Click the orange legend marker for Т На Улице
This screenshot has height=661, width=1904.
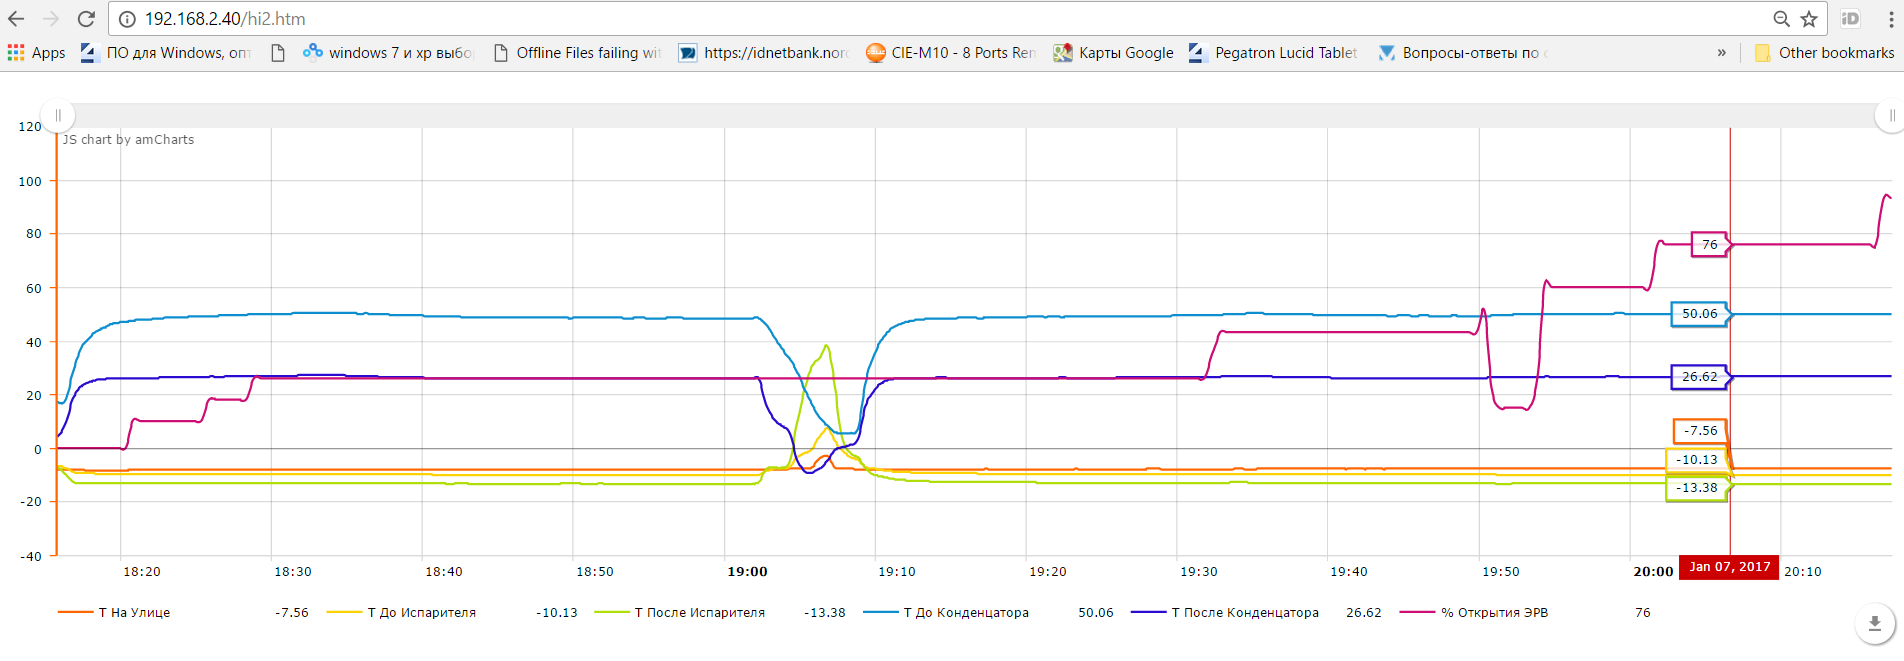[75, 612]
